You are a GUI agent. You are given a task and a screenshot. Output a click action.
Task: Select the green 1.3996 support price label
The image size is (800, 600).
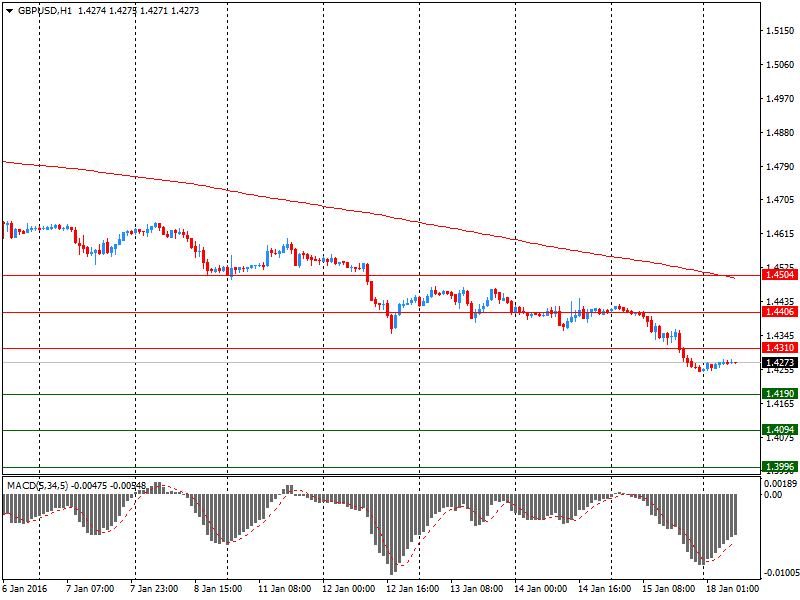pyautogui.click(x=780, y=467)
